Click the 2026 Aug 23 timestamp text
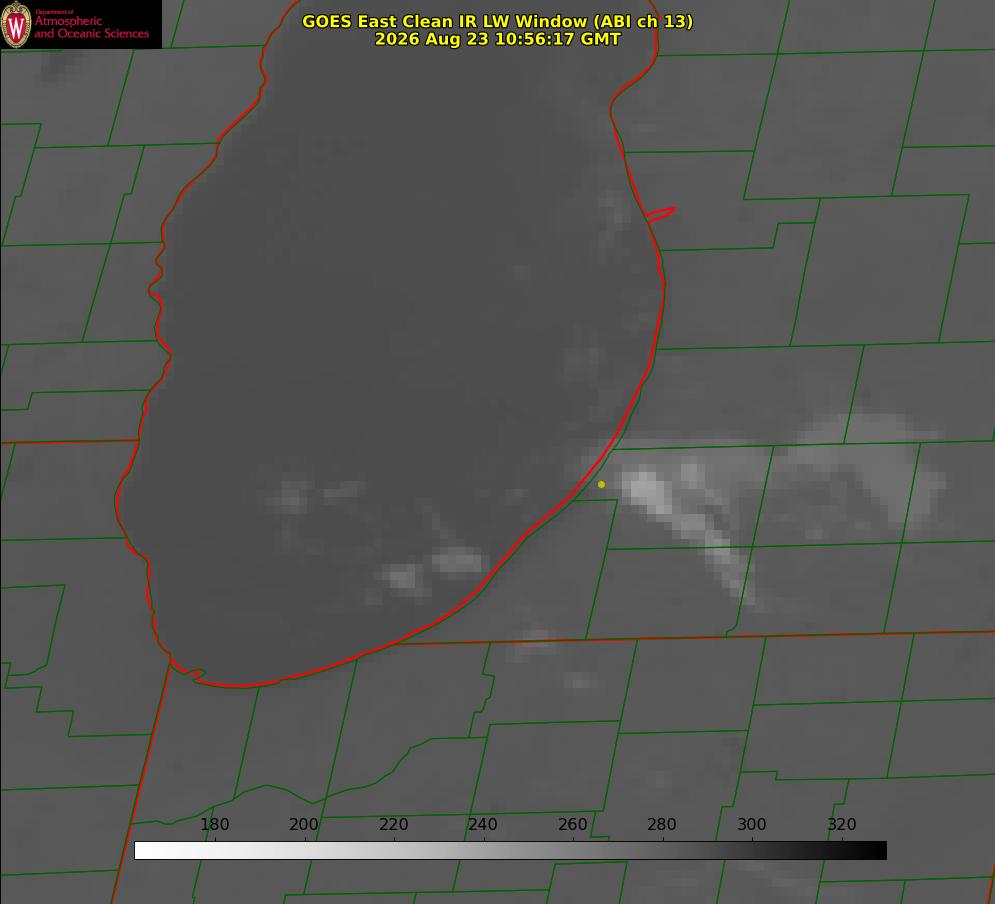This screenshot has width=995, height=904. pyautogui.click(x=498, y=39)
